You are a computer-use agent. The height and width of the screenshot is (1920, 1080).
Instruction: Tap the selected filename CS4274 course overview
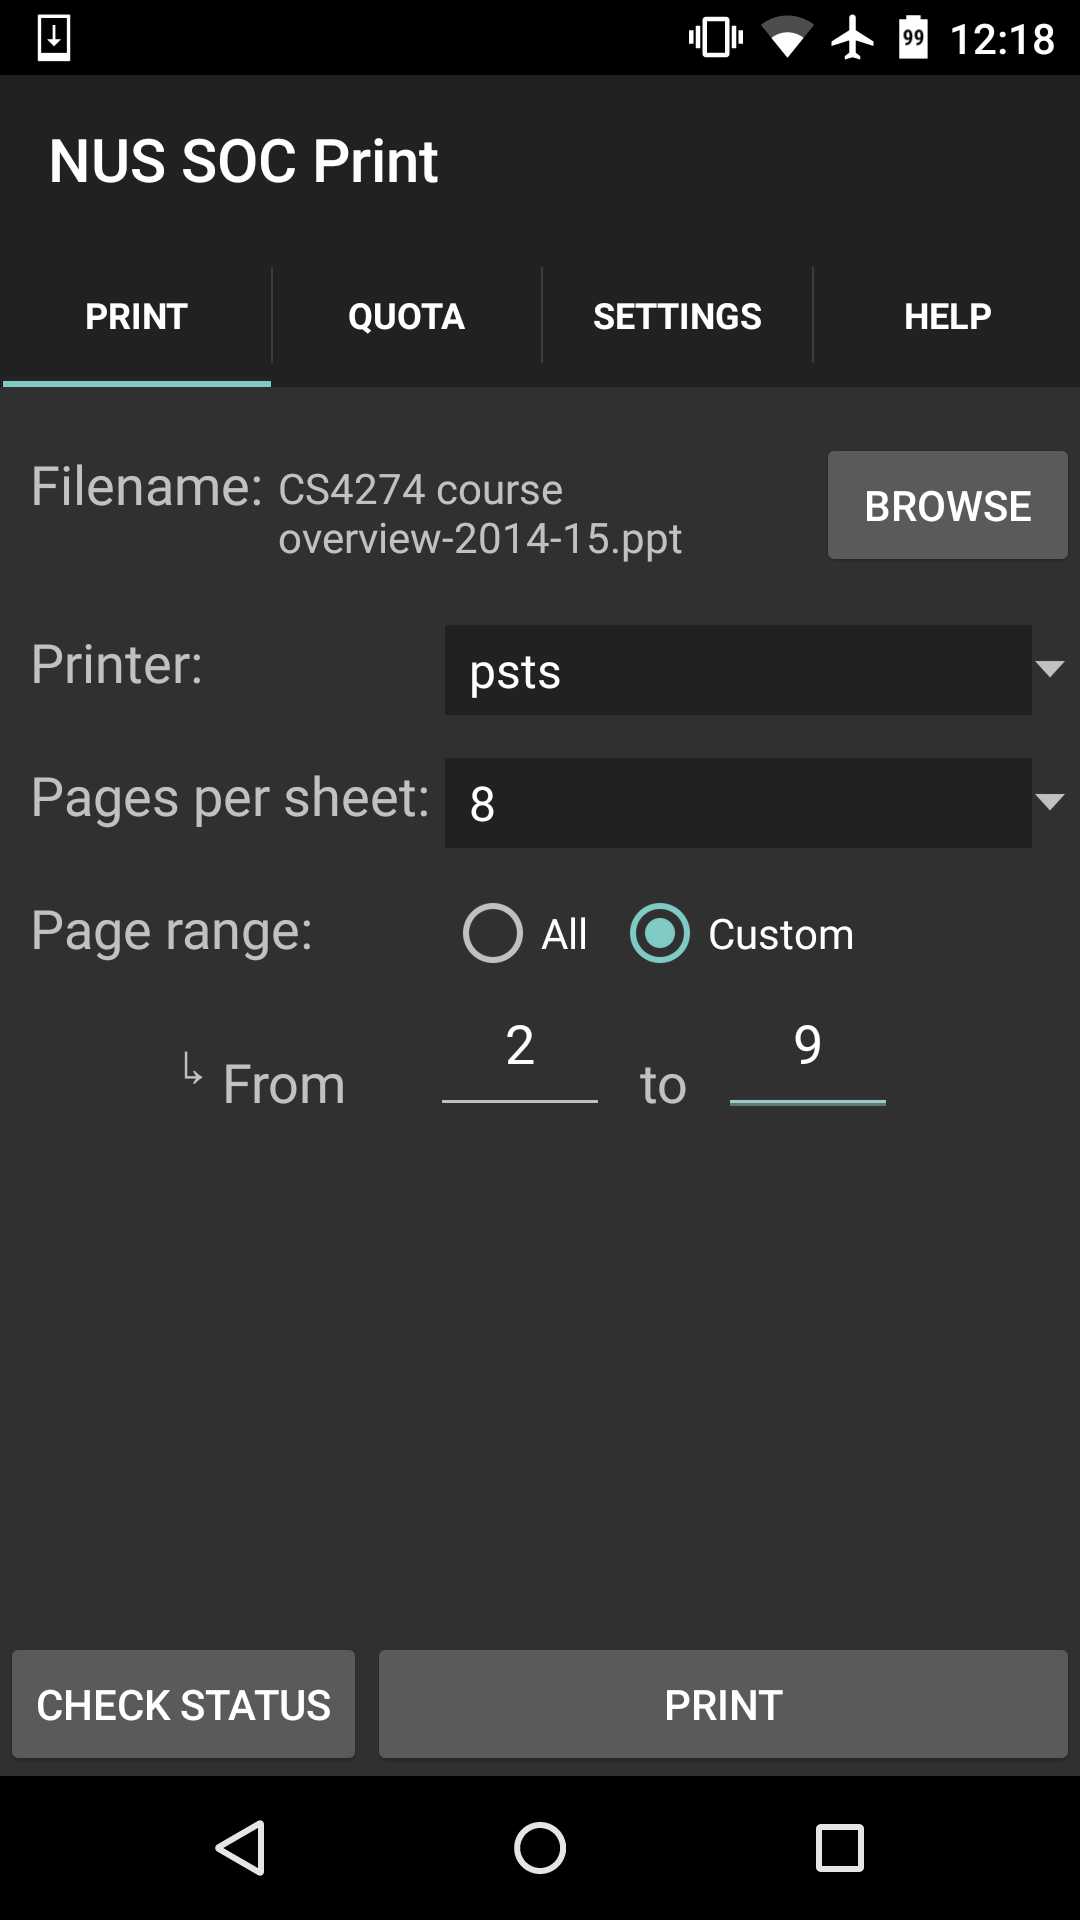coord(480,514)
